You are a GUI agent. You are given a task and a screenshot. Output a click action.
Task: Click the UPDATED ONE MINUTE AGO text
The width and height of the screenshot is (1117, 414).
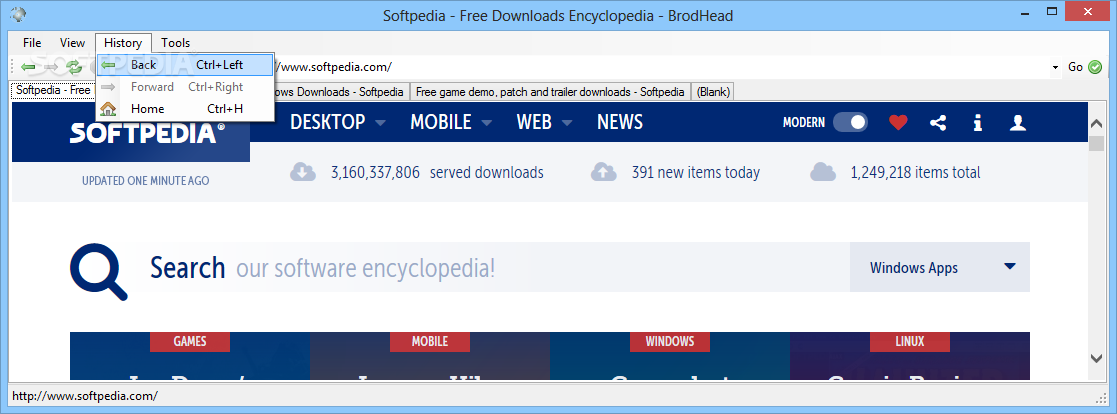(145, 181)
